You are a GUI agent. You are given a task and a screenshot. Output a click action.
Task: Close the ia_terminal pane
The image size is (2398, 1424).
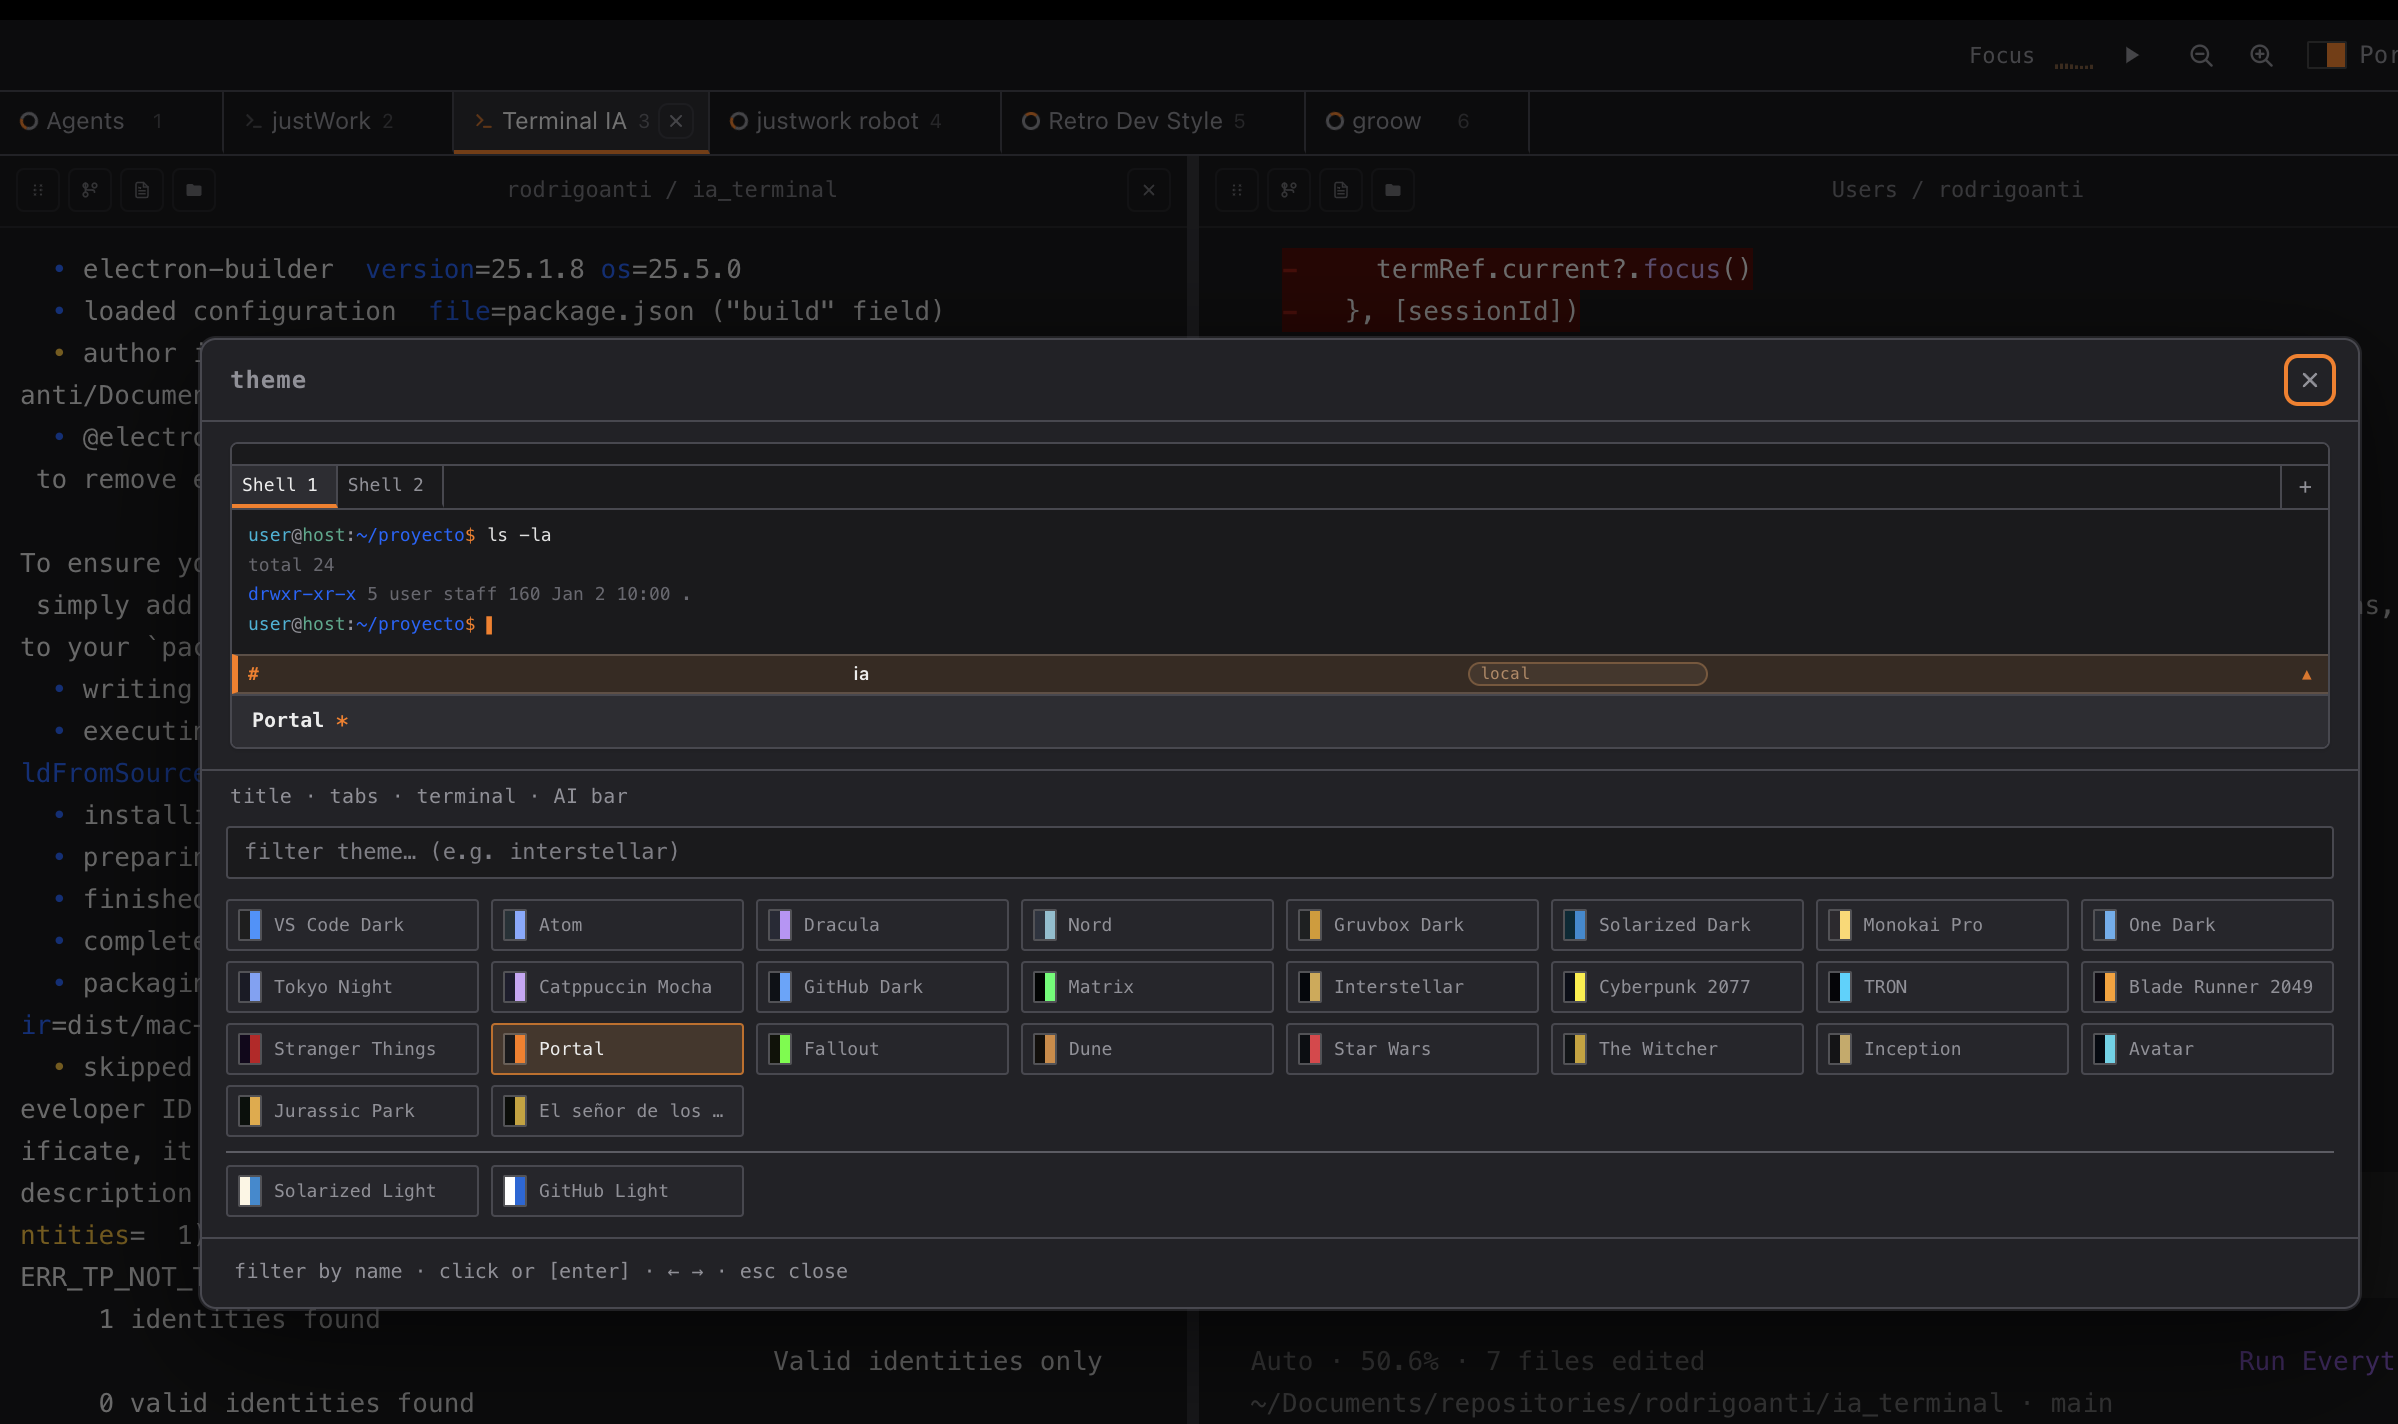tap(1149, 190)
